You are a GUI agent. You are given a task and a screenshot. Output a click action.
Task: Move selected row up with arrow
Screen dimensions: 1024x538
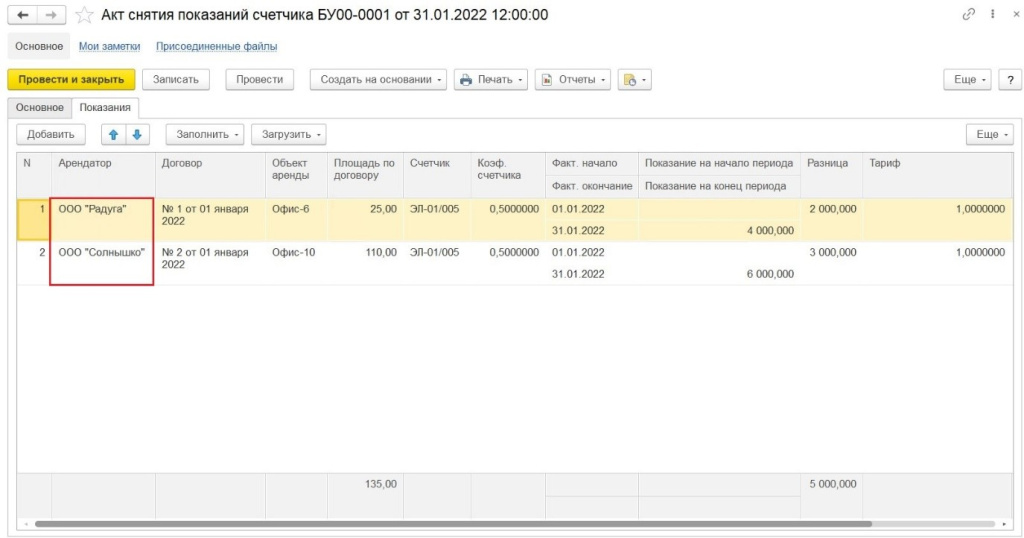point(115,134)
